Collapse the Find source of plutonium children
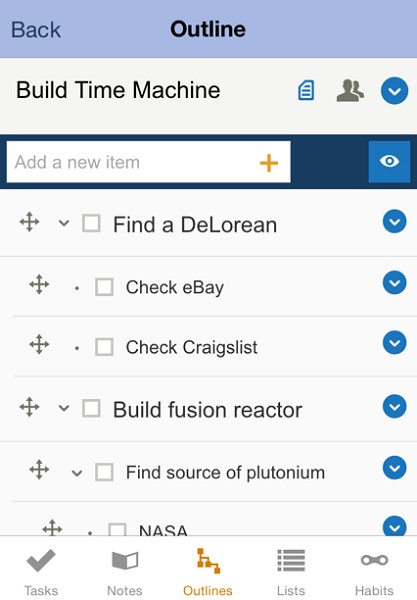 (77, 473)
